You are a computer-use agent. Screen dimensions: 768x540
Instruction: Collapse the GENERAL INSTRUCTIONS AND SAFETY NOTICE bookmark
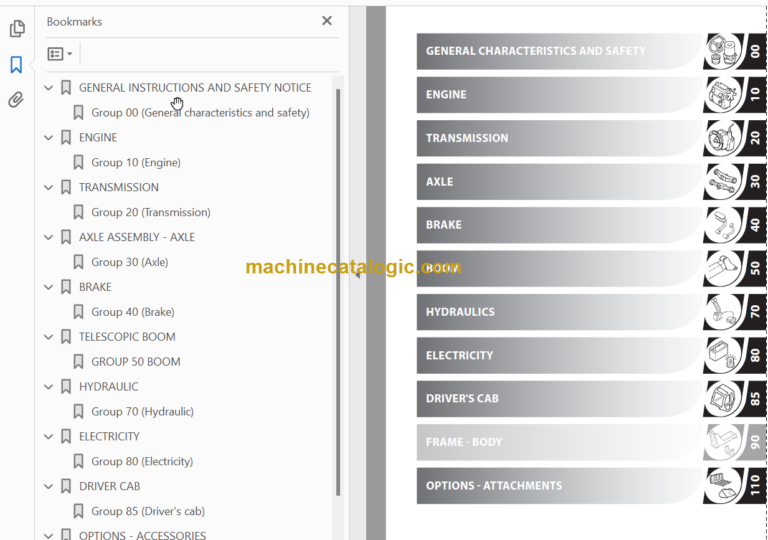point(48,88)
